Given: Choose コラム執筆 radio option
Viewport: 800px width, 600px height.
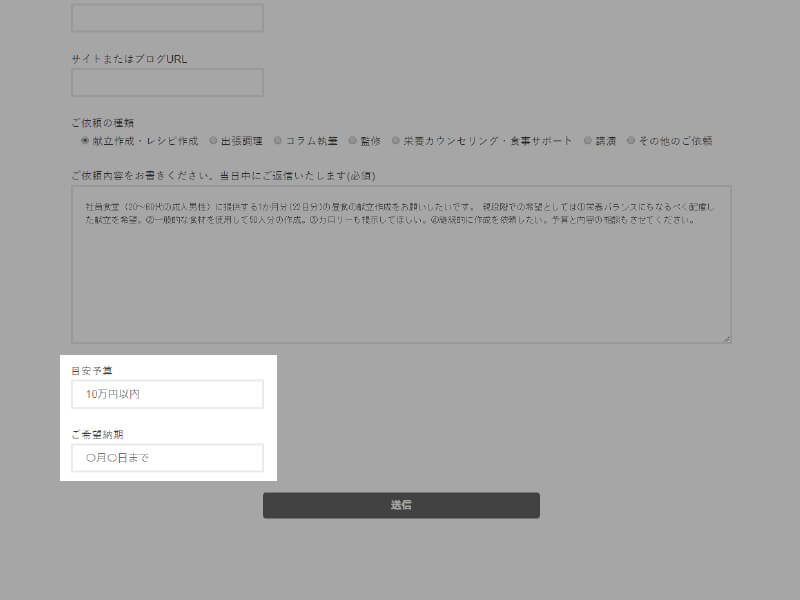Looking at the screenshot, I should point(278,140).
